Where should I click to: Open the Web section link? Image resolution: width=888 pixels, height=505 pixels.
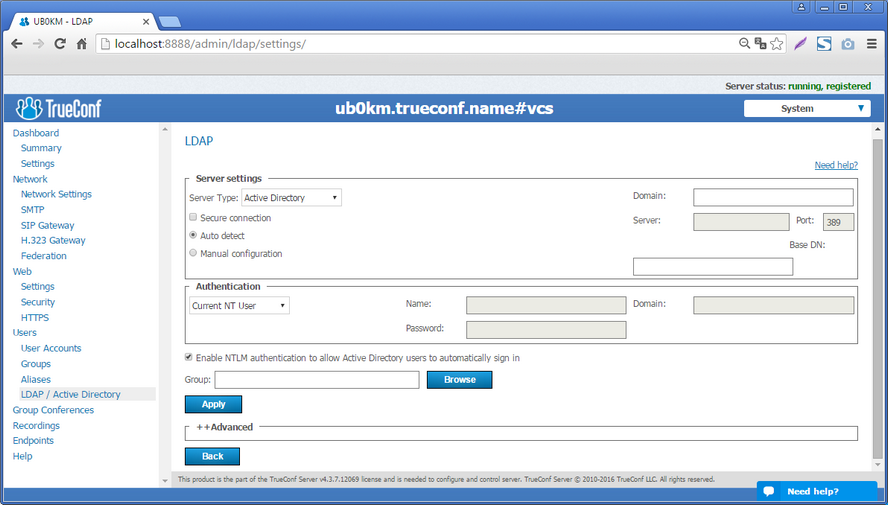click(x=22, y=271)
